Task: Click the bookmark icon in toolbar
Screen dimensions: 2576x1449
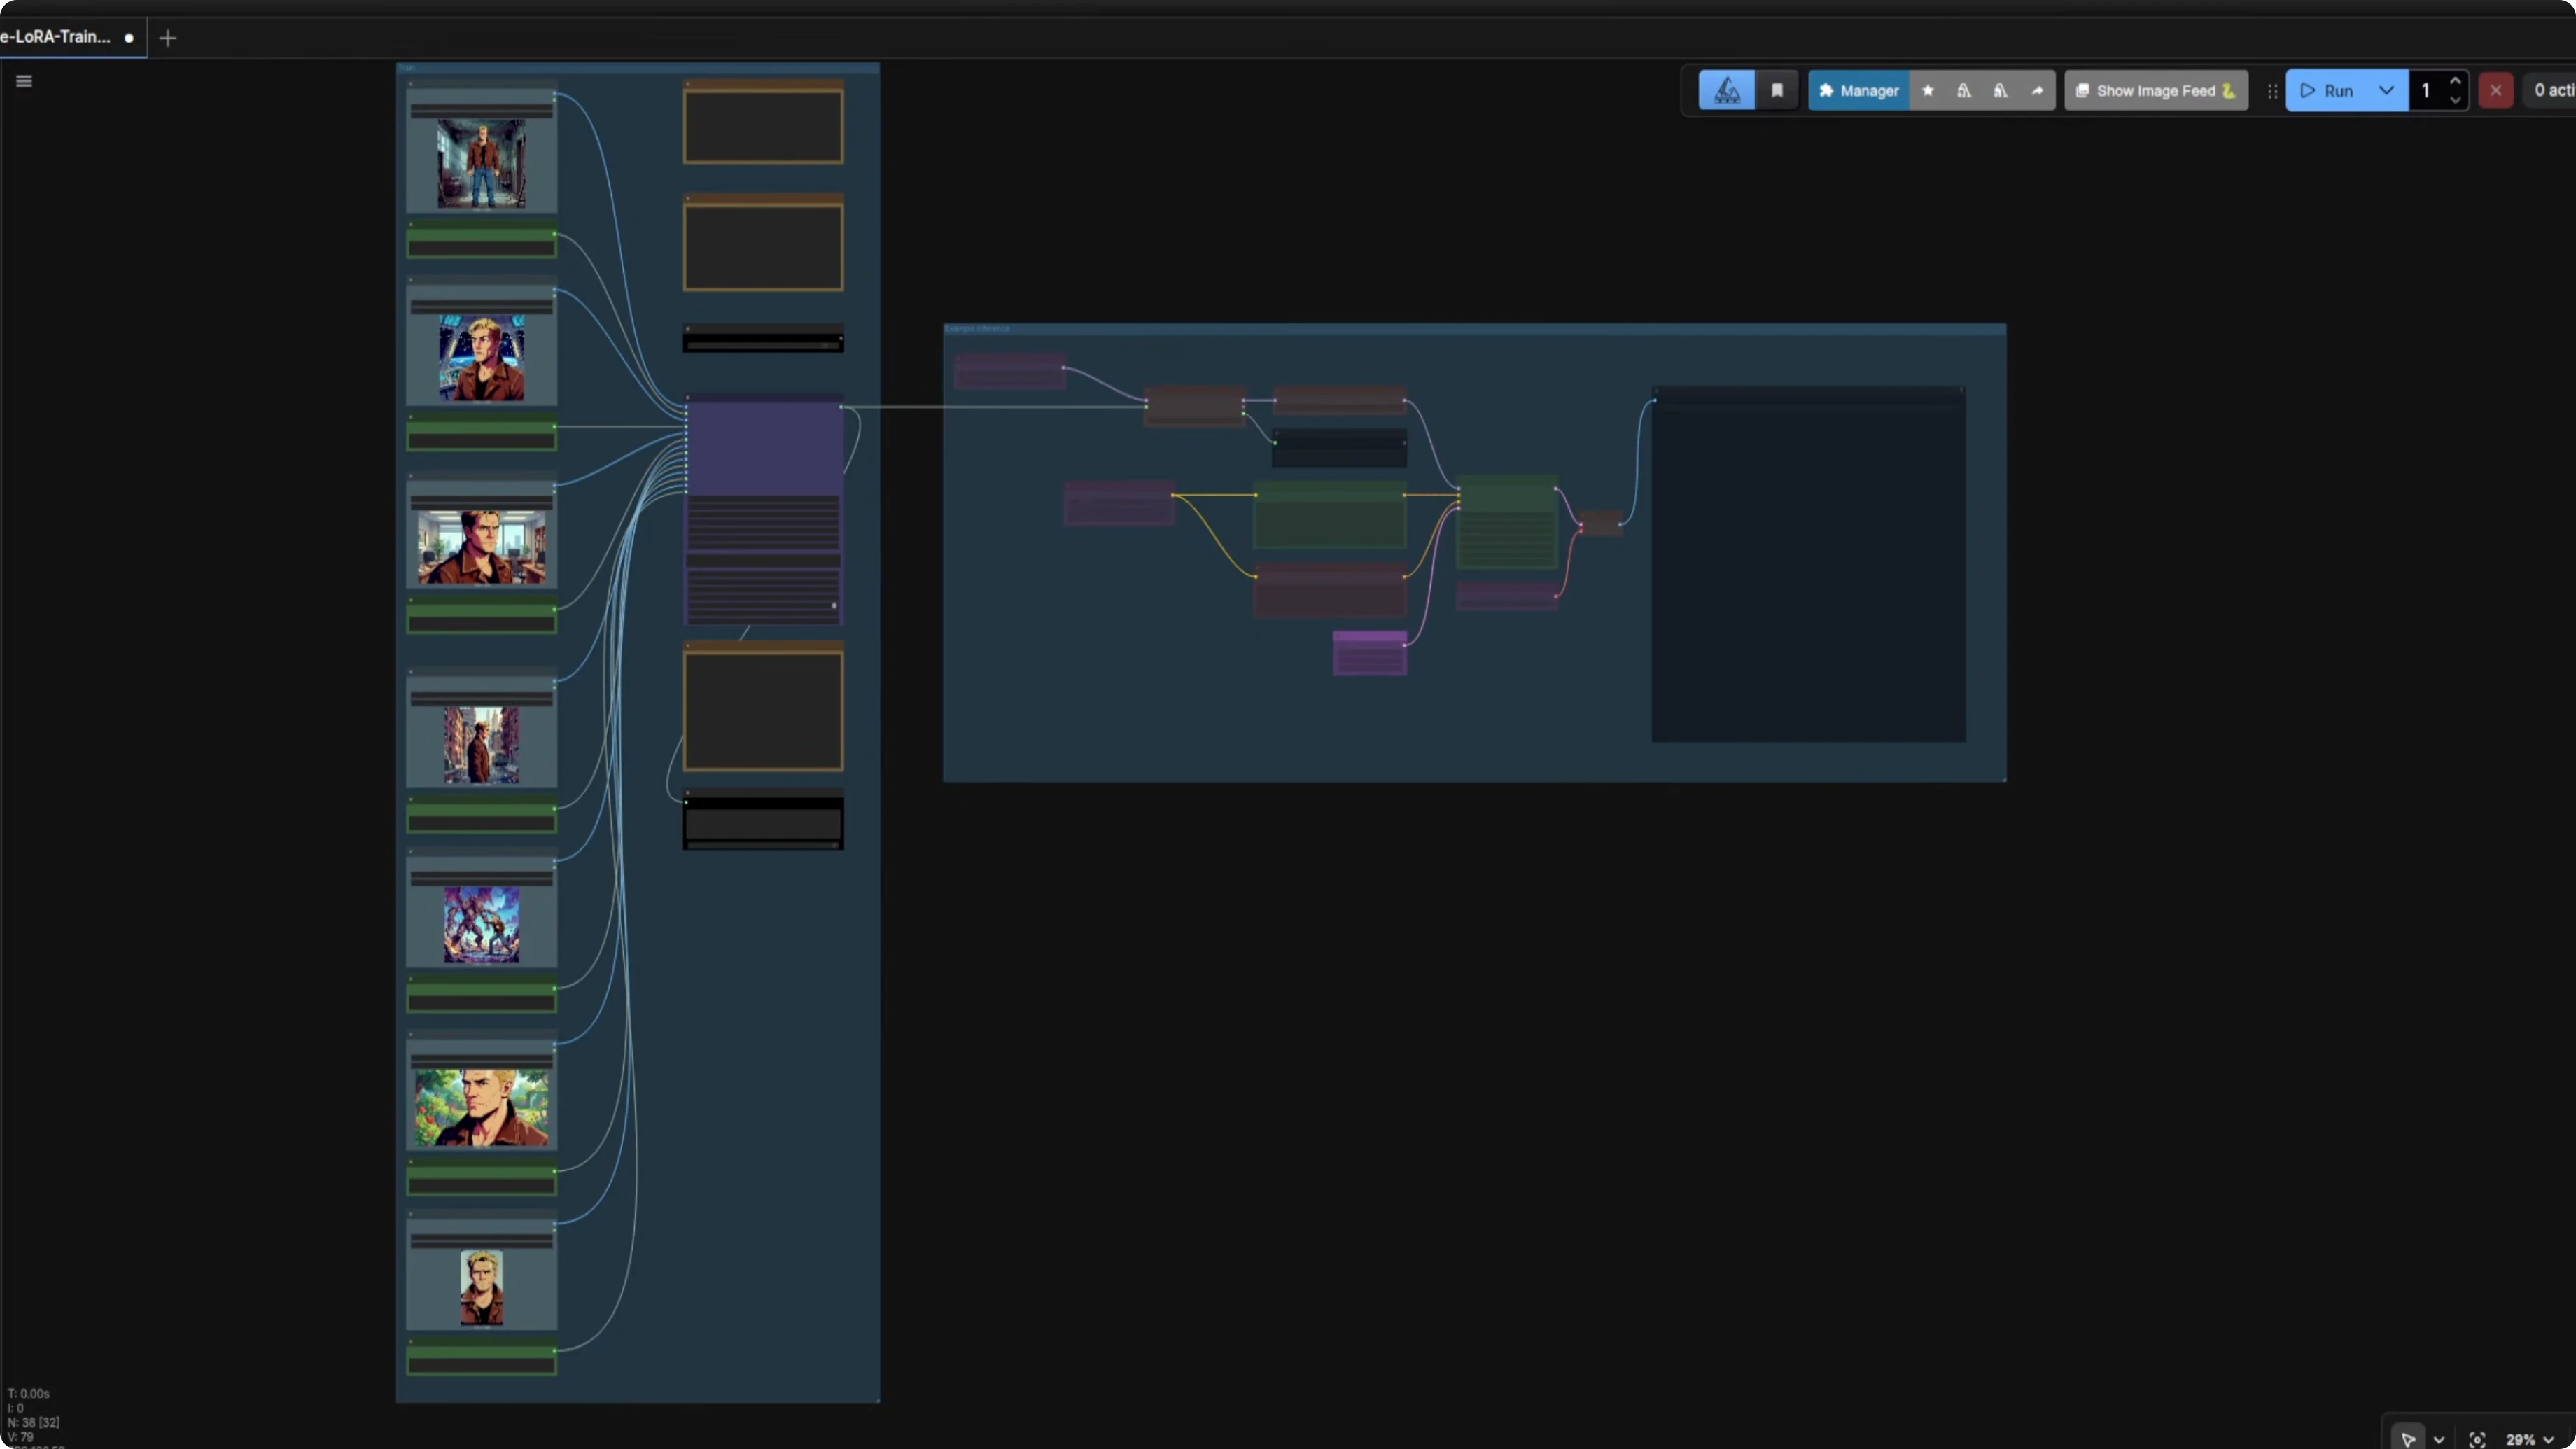Action: pos(1777,91)
